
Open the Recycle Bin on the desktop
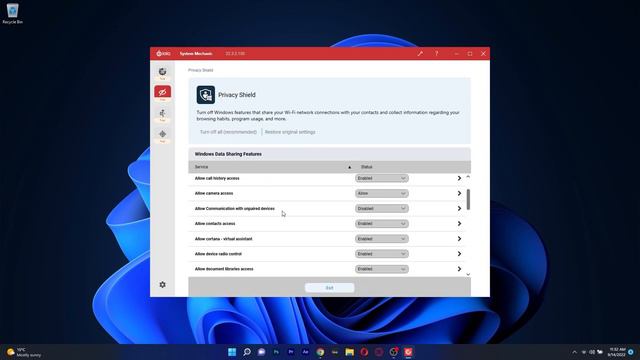[13, 13]
